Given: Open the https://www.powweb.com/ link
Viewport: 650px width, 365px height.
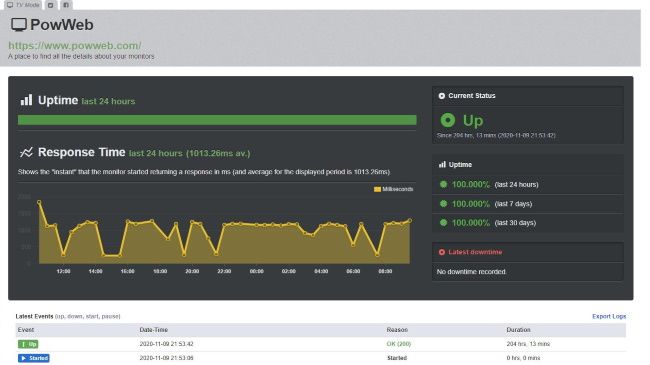Looking at the screenshot, I should click(75, 45).
